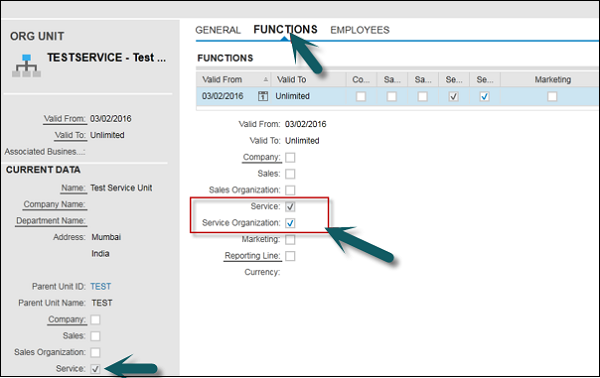600x378 pixels.
Task: Click the Mumbai address value
Action: (106, 237)
